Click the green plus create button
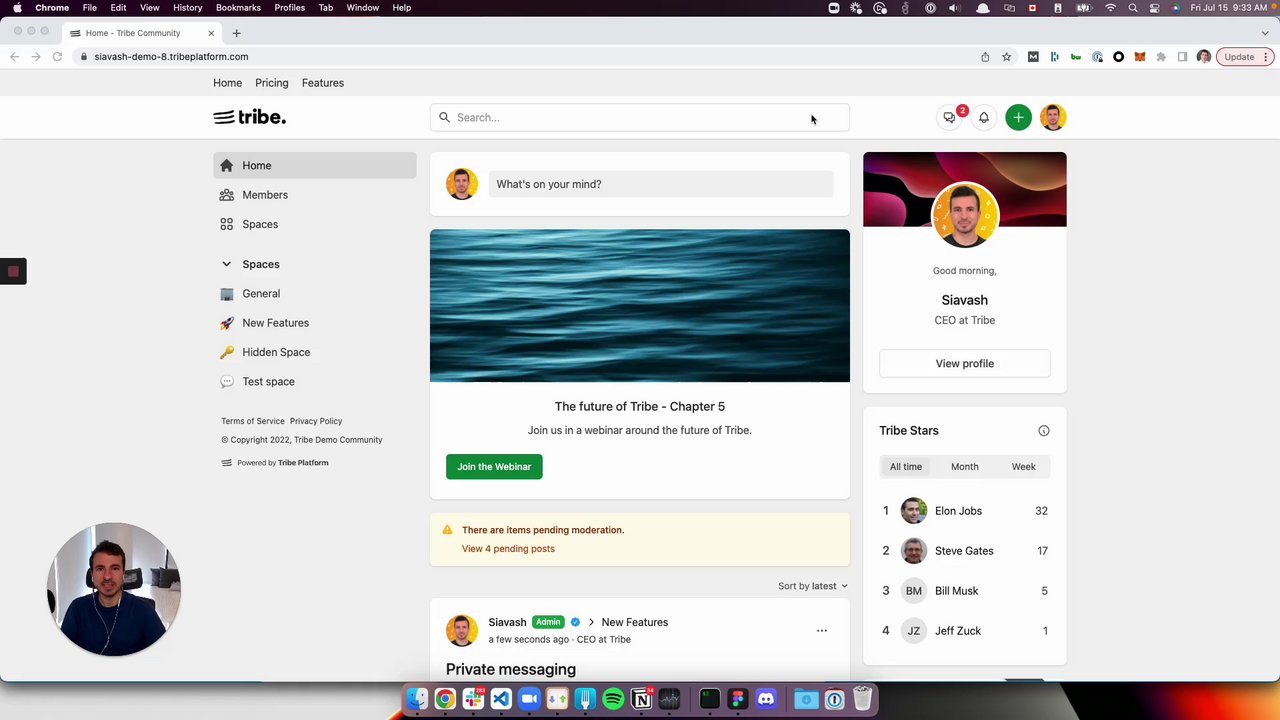Image resolution: width=1280 pixels, height=720 pixels. 1018,118
